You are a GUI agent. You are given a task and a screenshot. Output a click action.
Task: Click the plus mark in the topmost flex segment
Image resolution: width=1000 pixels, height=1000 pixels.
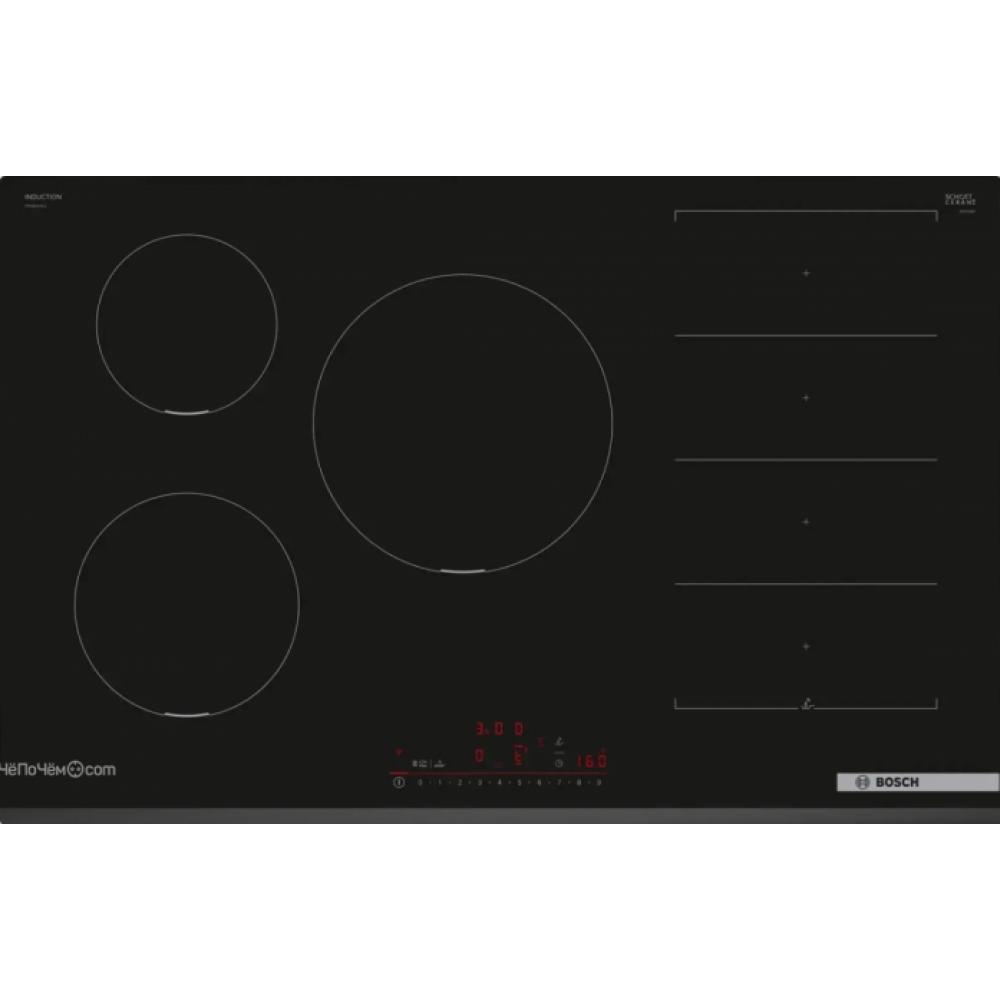point(806,273)
